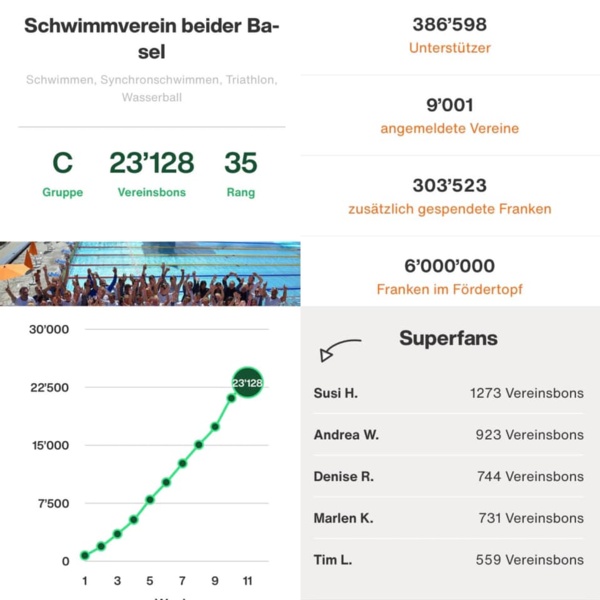Click the 23'128 data point bubble
The width and height of the screenshot is (600, 600).
click(246, 383)
